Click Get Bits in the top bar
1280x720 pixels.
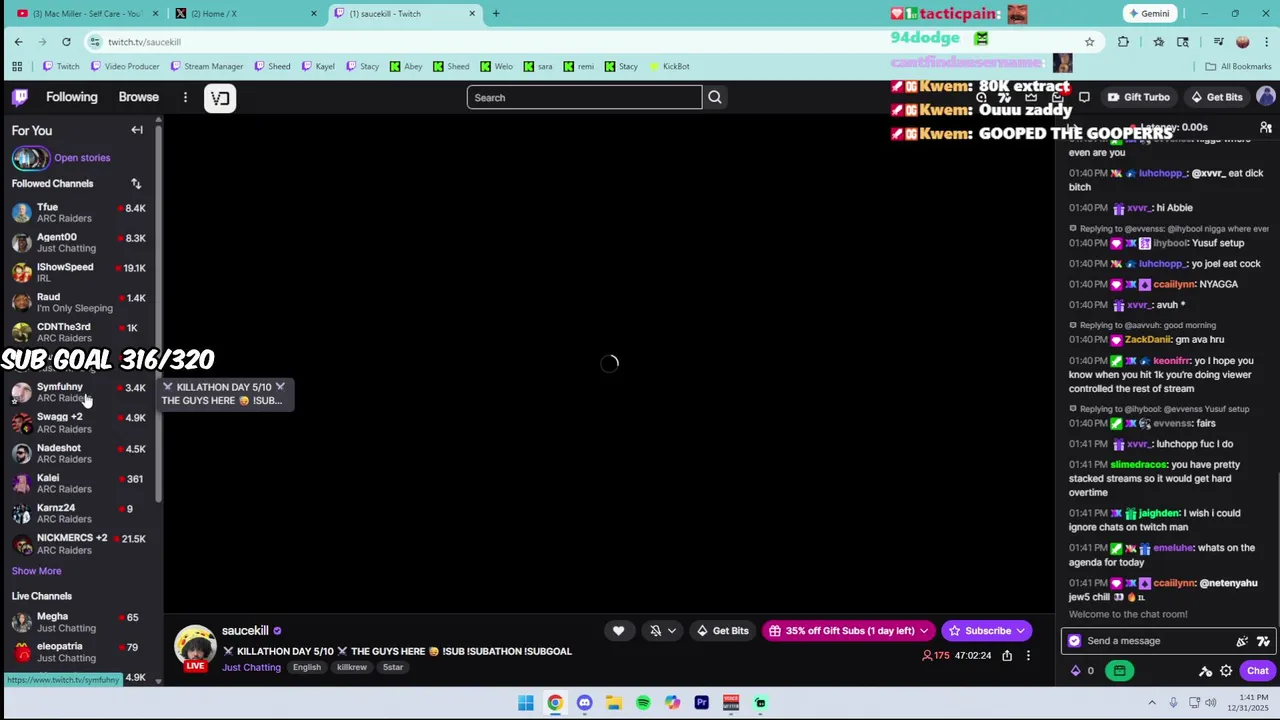pyautogui.click(x=1216, y=97)
